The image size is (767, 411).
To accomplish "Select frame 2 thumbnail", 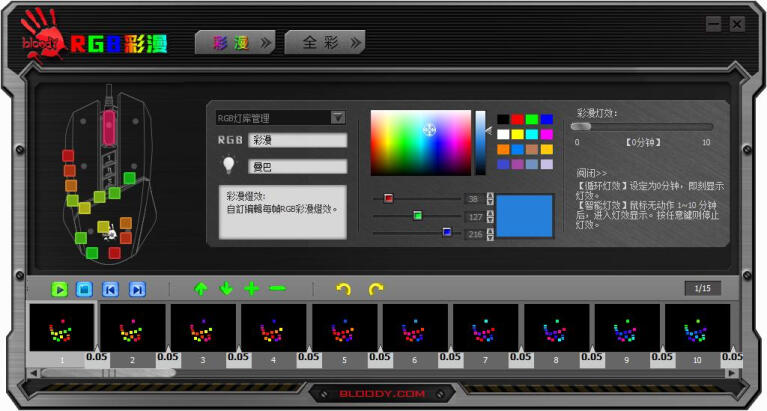I will pos(133,327).
